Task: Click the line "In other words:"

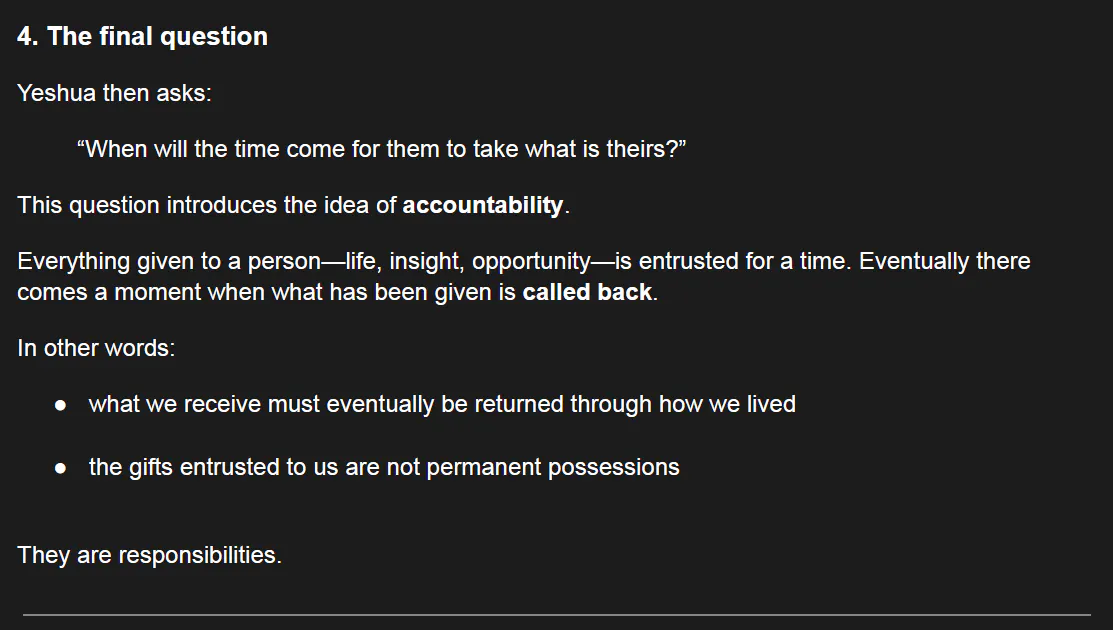Action: (x=95, y=348)
